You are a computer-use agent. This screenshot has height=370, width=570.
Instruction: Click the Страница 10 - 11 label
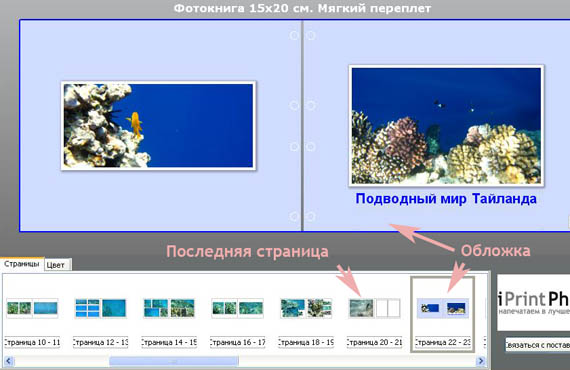(32, 342)
